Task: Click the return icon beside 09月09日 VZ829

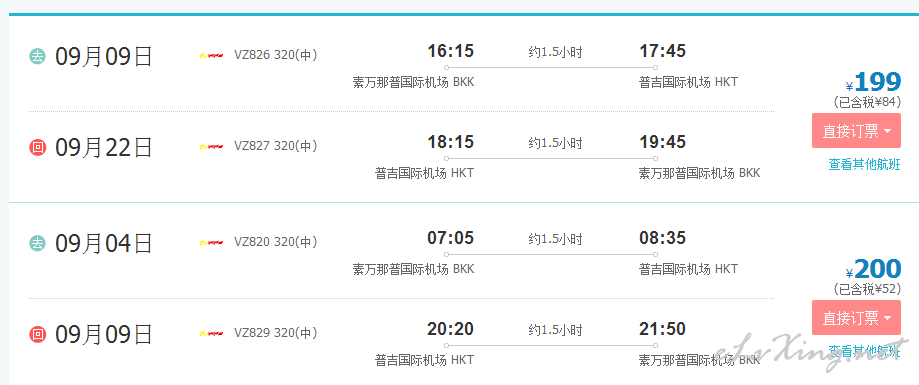Action: pos(38,335)
